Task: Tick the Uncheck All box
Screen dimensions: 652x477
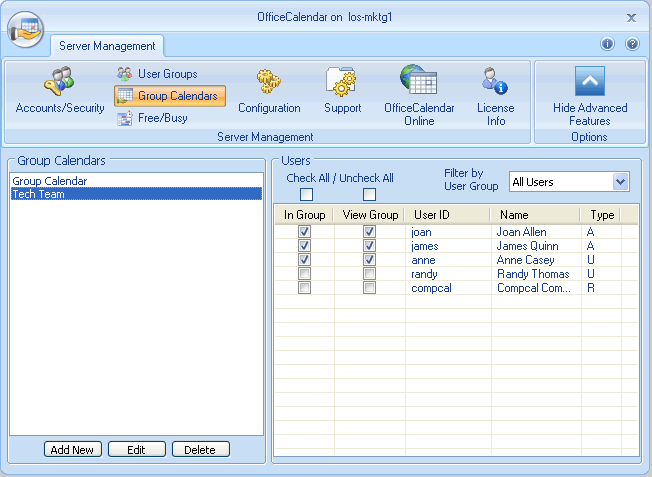Action: pyautogui.click(x=369, y=194)
